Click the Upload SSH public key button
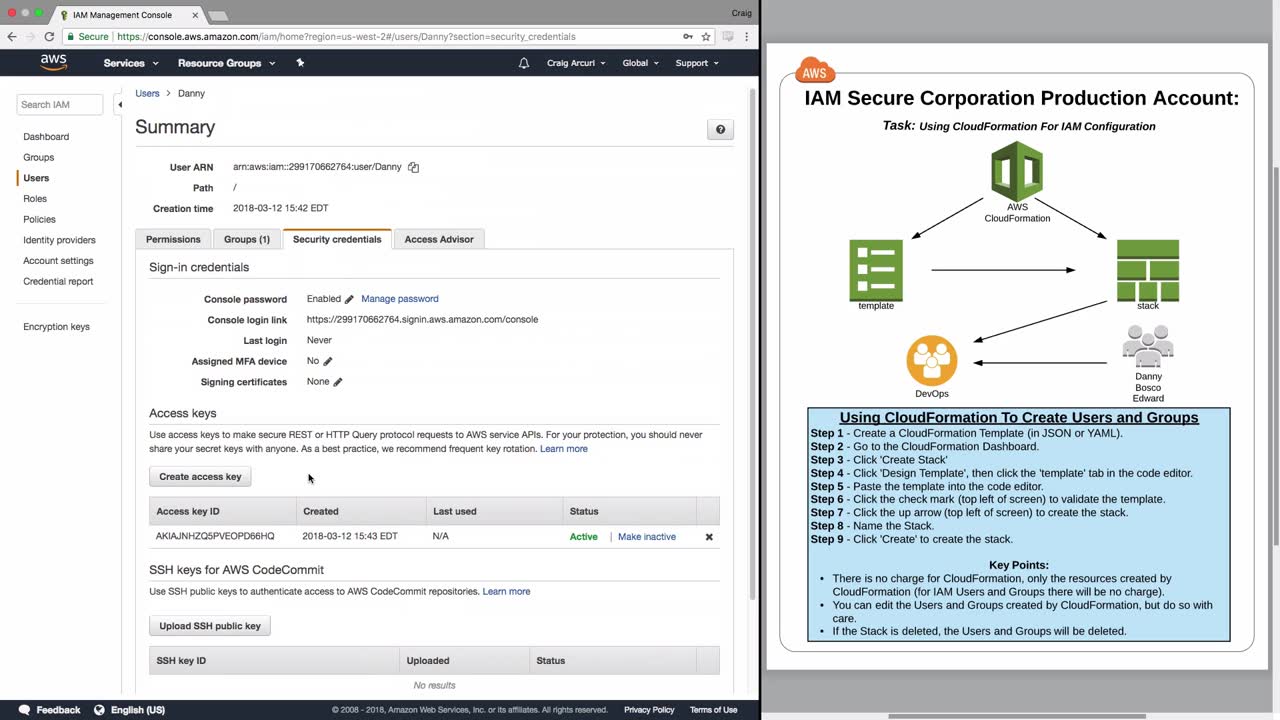 [210, 626]
